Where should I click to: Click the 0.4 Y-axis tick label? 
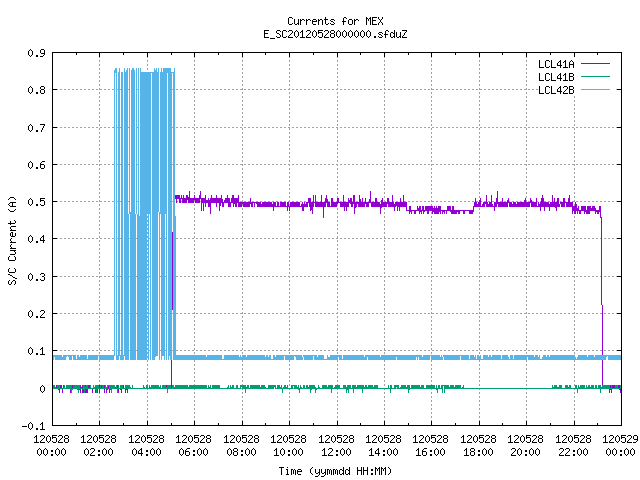point(36,239)
